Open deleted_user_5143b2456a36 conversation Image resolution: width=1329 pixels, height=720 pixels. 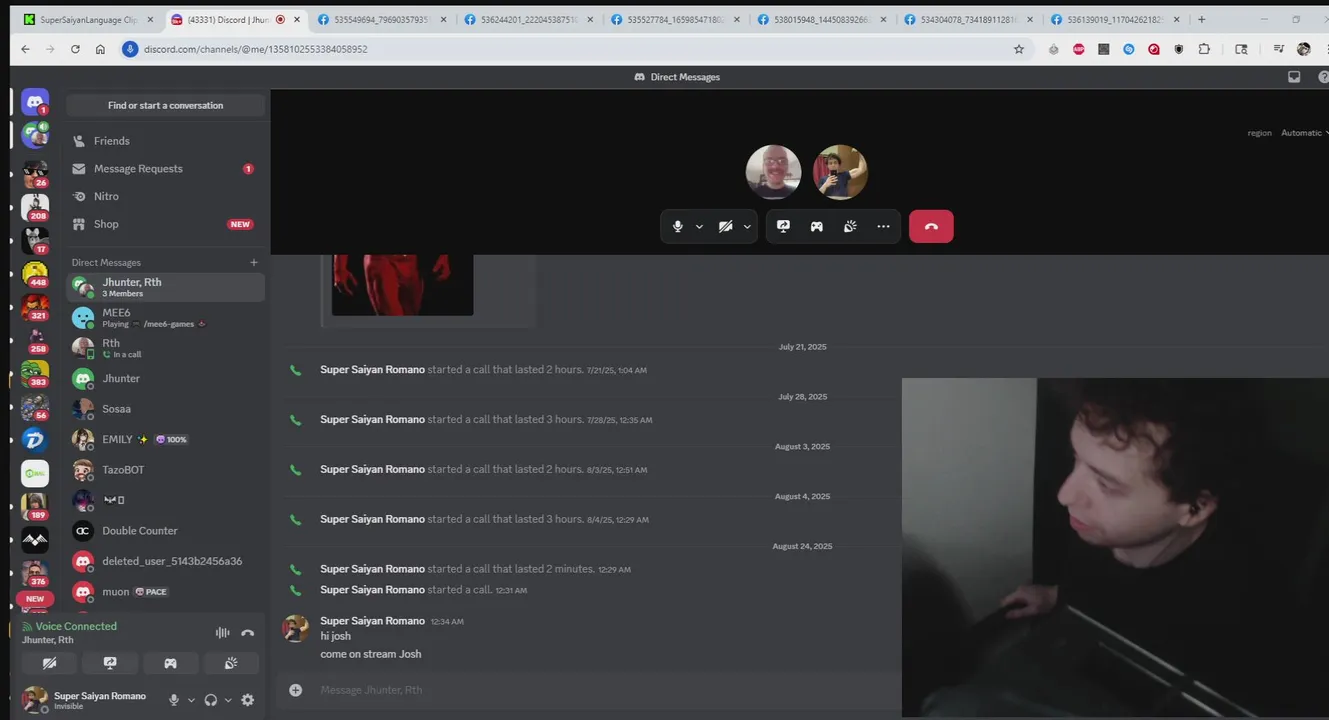pos(166,561)
